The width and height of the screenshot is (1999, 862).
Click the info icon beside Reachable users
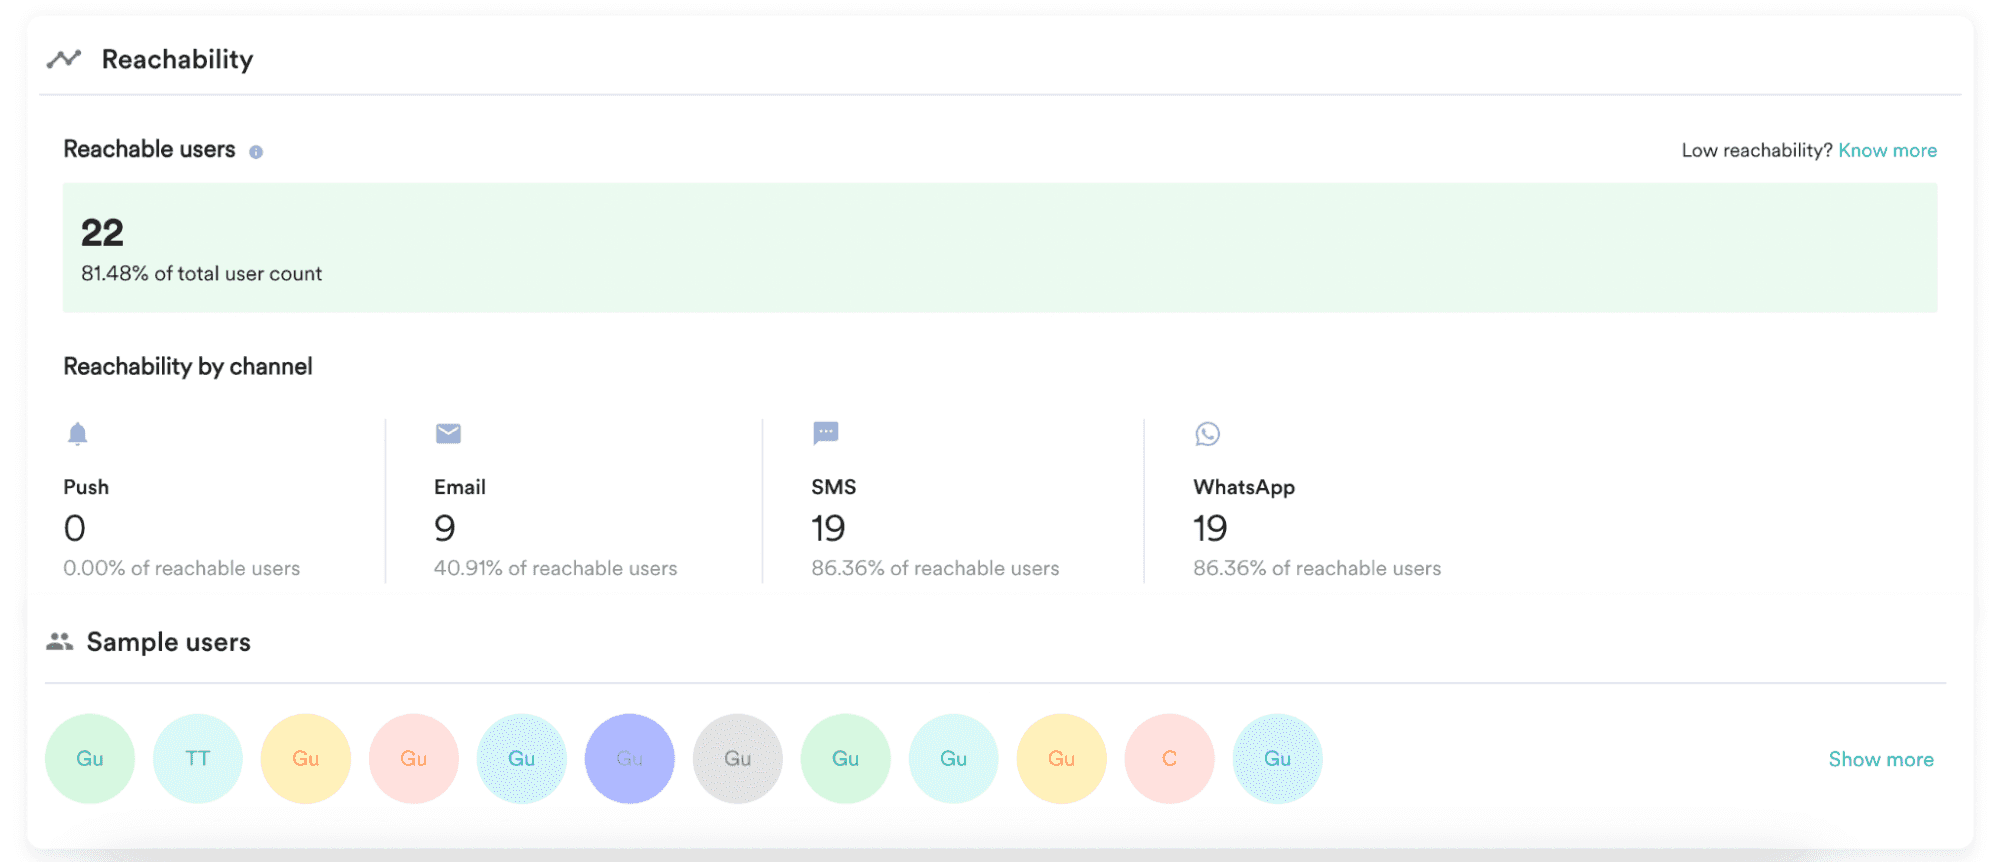point(256,152)
